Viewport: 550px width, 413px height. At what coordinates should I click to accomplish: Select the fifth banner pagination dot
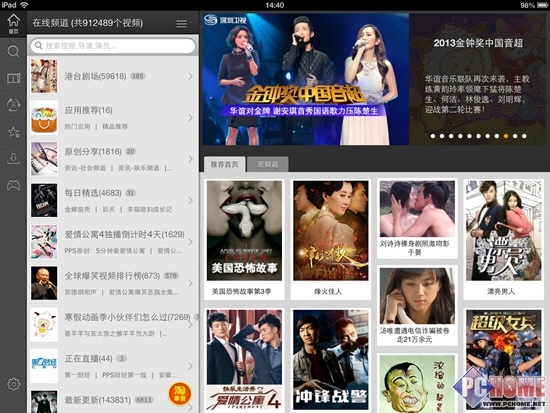[x=469, y=136]
